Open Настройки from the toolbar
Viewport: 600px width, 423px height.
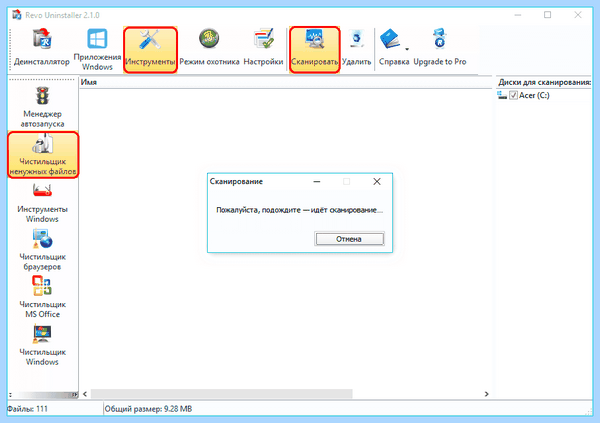(263, 48)
